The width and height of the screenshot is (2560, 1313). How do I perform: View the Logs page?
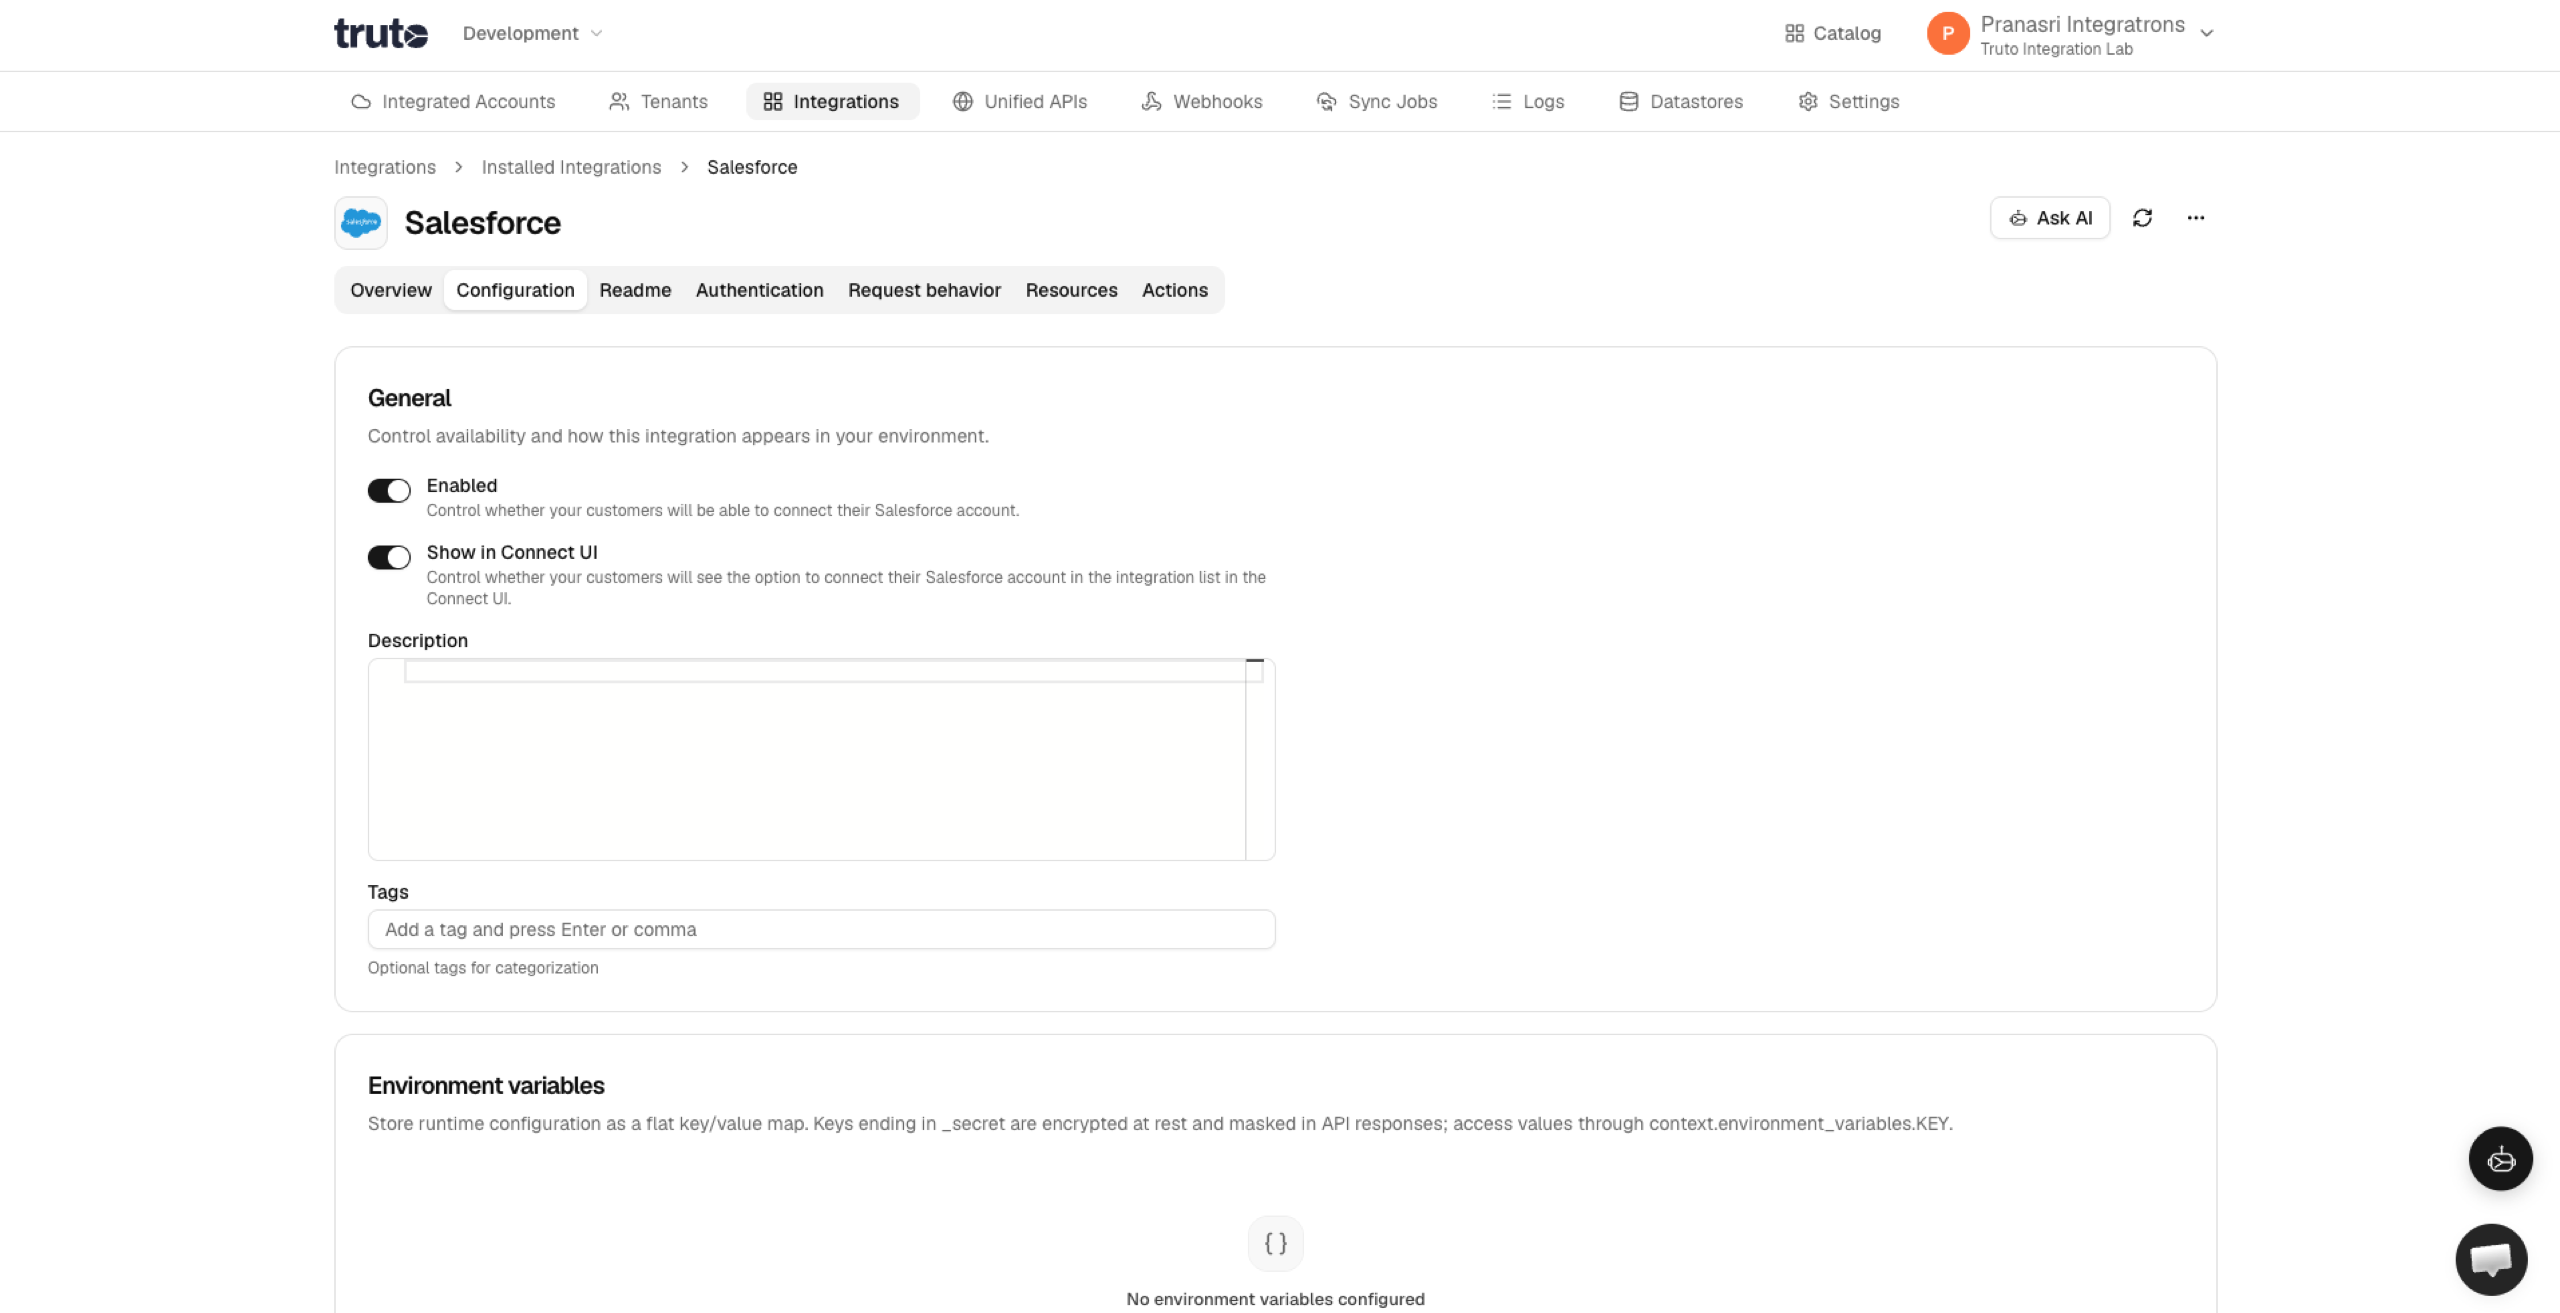coord(1528,101)
